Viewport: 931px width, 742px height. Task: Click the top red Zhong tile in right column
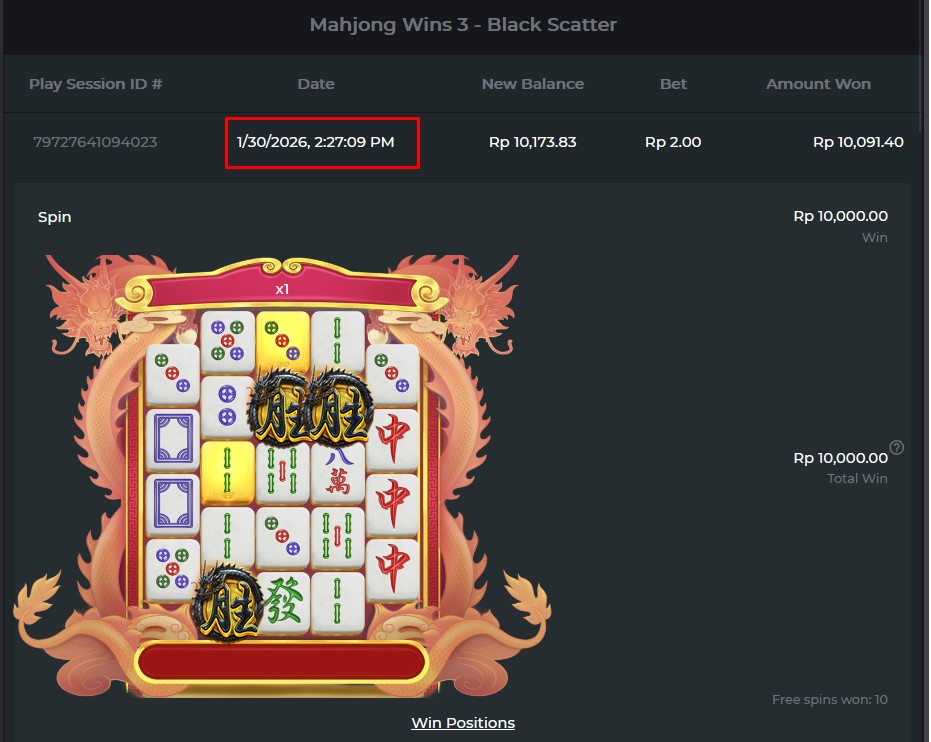(x=392, y=439)
